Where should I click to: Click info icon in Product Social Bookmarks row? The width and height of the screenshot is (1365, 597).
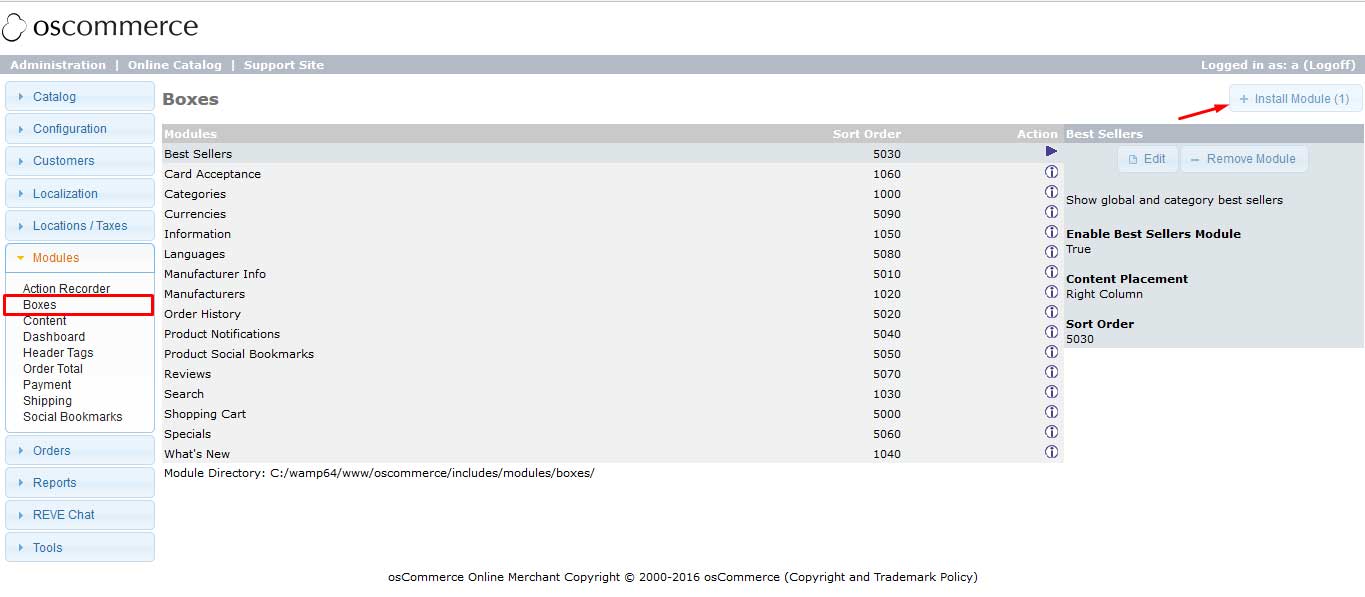[1051, 352]
